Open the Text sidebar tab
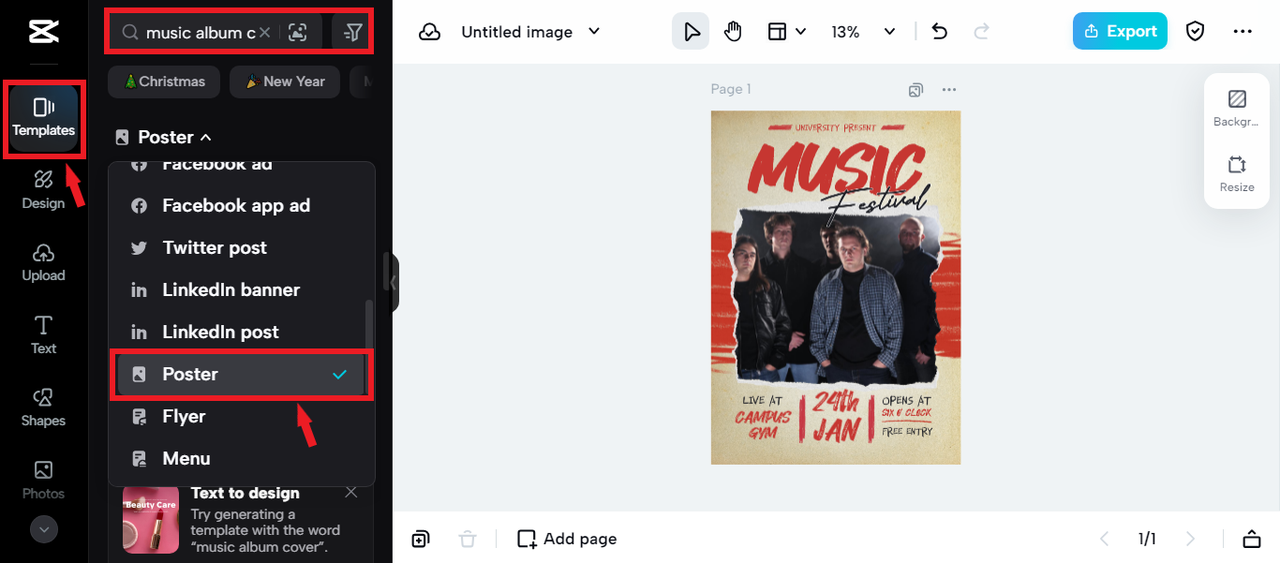This screenshot has height=563, width=1280. click(43, 336)
